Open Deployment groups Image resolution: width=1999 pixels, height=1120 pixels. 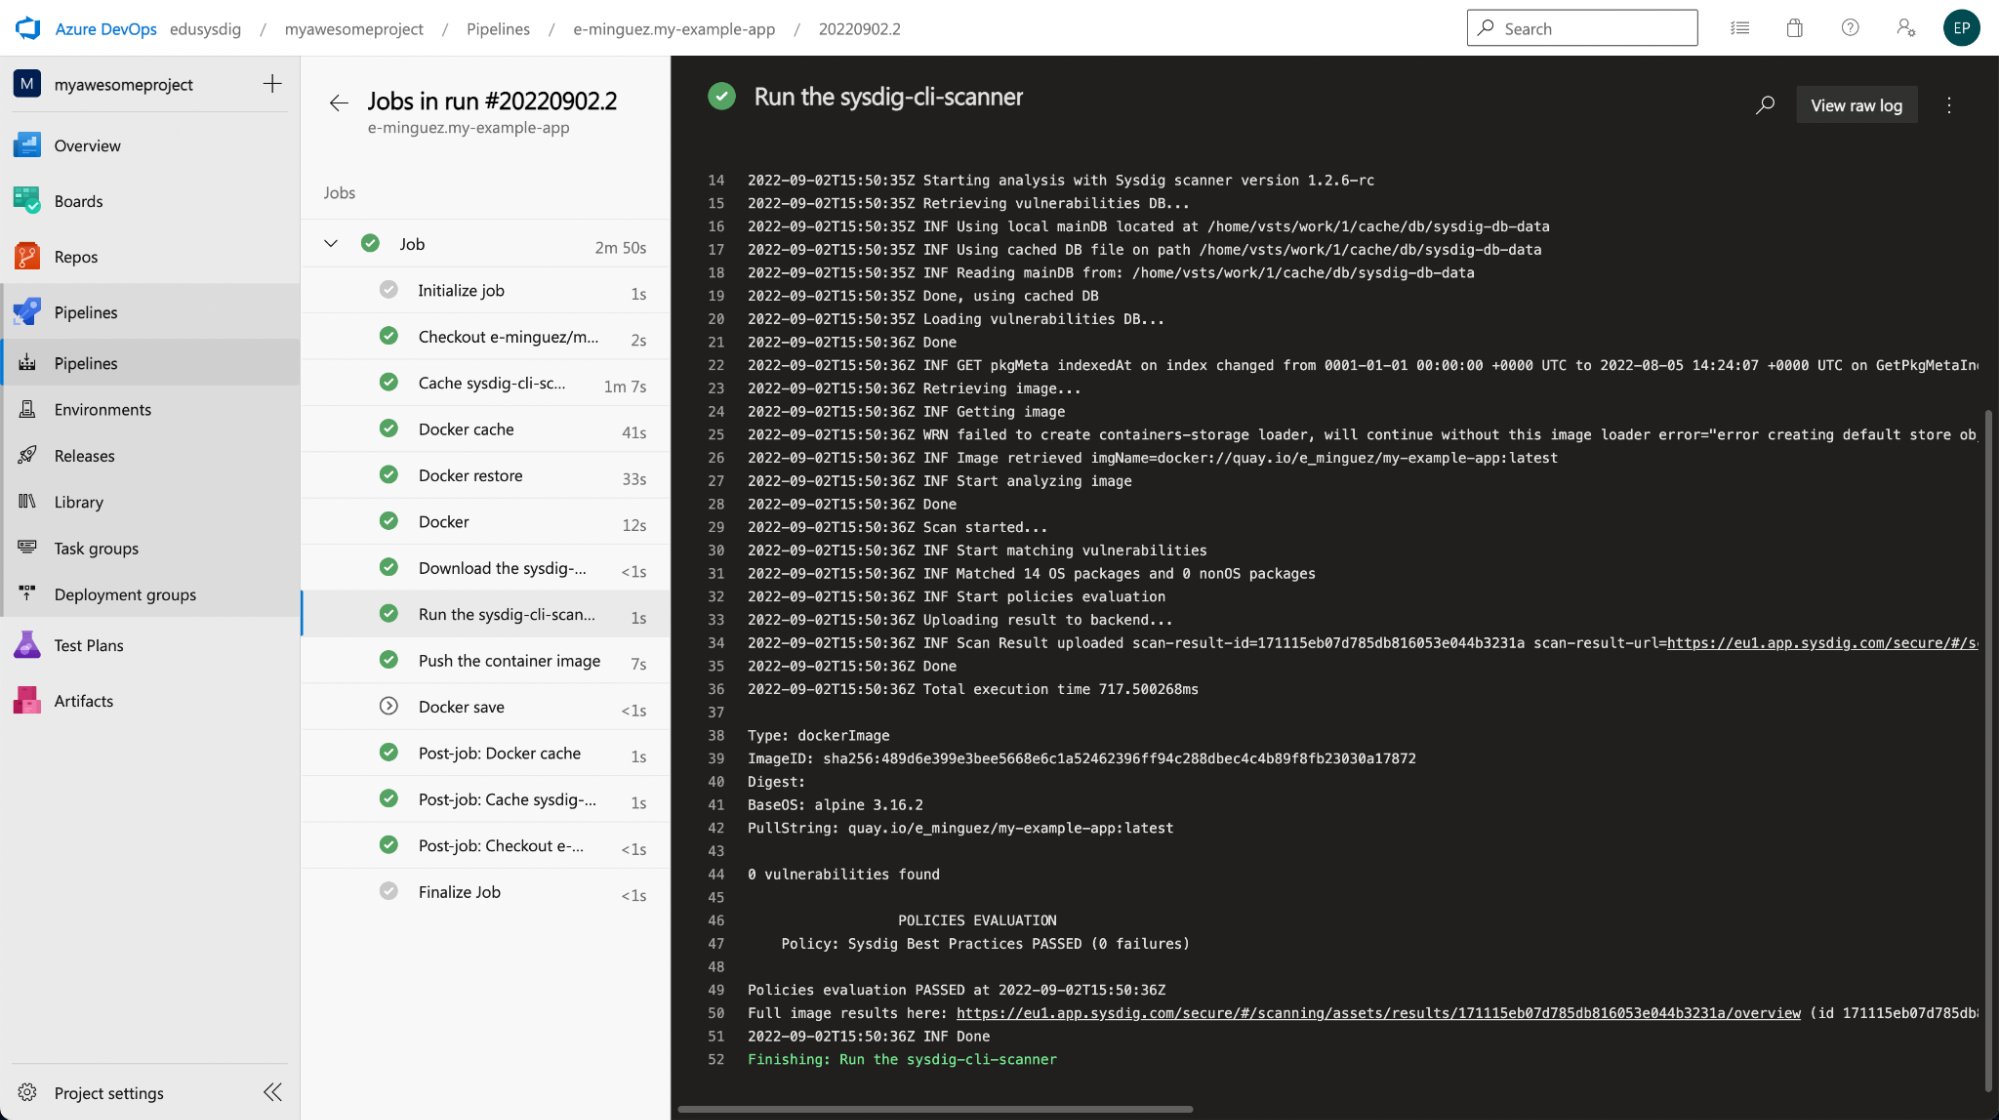pyautogui.click(x=125, y=594)
